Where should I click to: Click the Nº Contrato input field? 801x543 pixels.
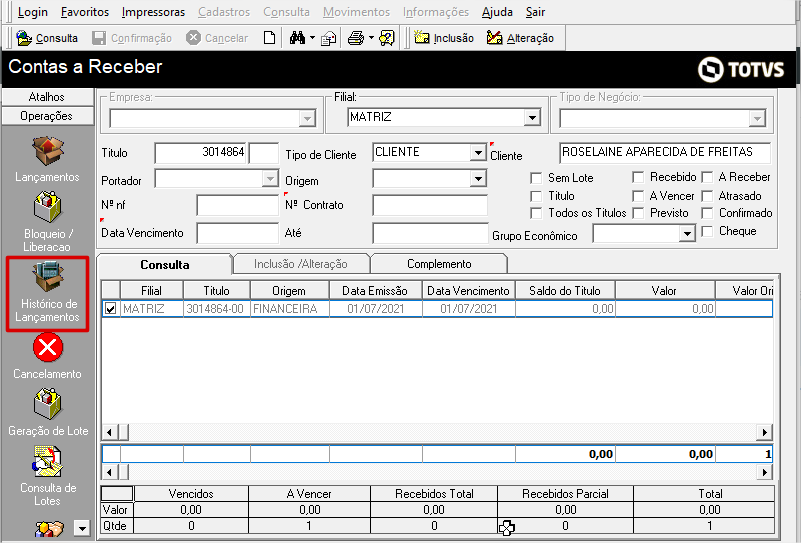(430, 205)
